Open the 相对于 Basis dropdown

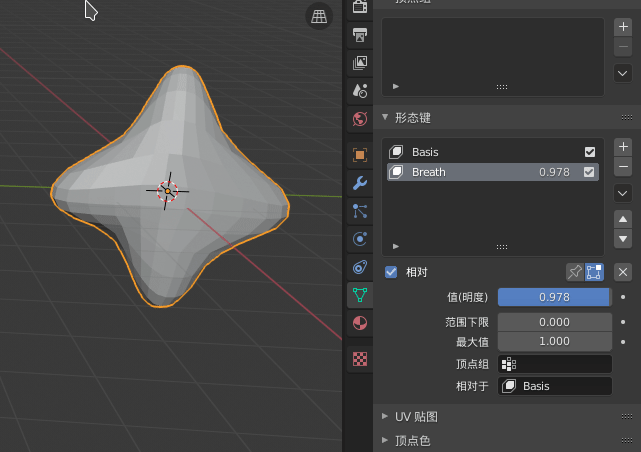(x=555, y=386)
